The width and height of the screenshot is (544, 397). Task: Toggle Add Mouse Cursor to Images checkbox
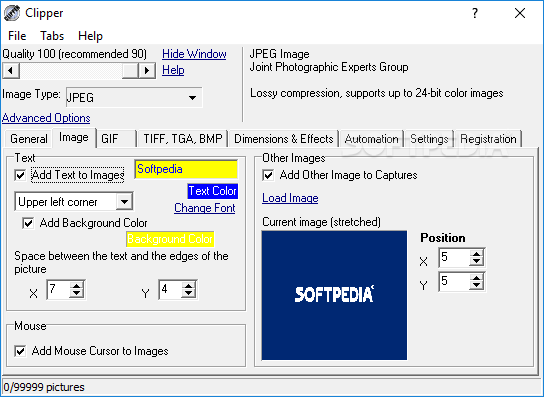click(20, 351)
